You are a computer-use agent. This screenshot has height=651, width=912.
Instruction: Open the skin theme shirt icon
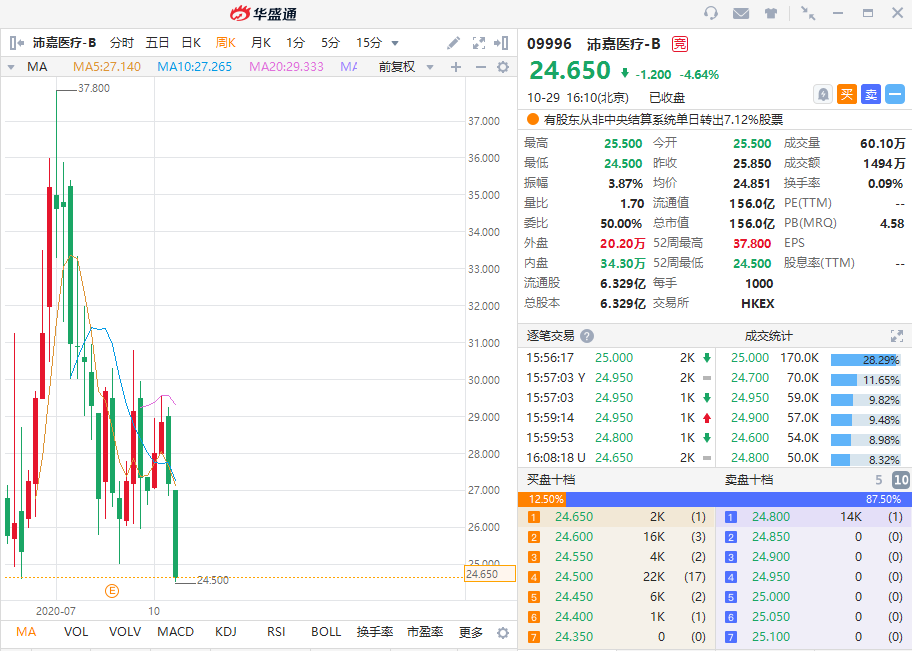coord(771,13)
